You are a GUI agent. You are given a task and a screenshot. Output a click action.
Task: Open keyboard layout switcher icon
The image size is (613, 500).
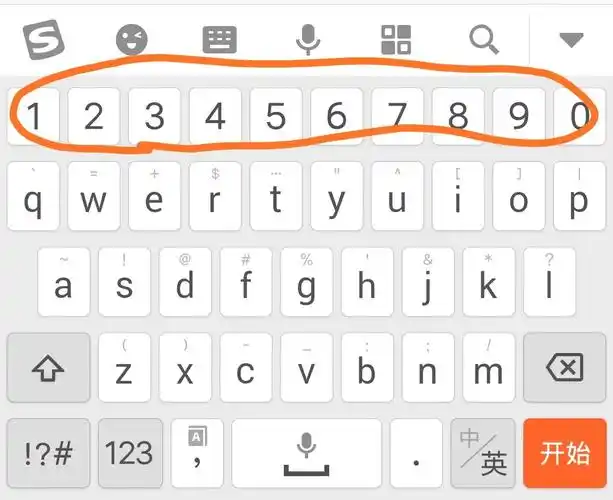point(220,39)
